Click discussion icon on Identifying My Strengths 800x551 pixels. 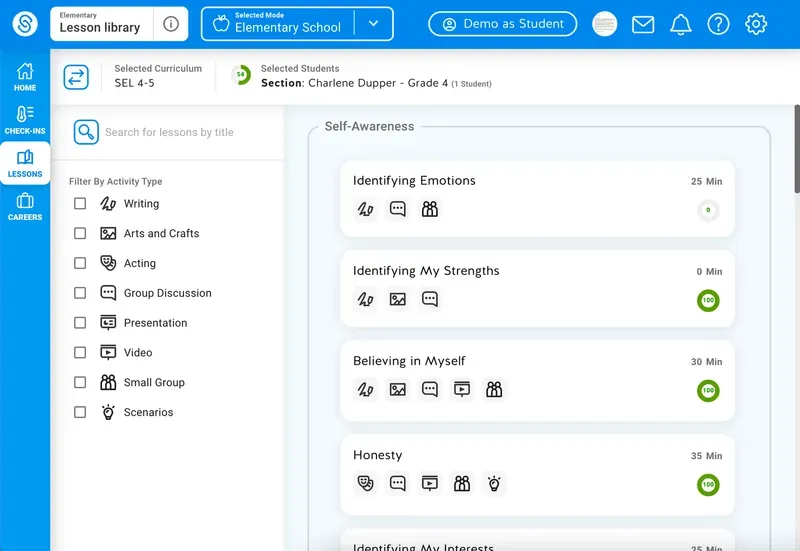(430, 299)
